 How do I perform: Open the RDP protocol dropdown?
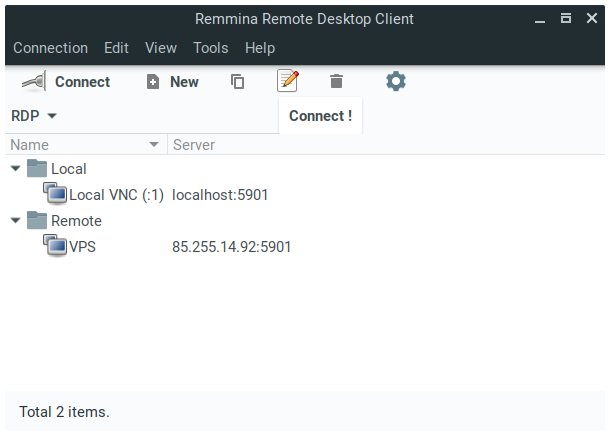click(x=34, y=116)
